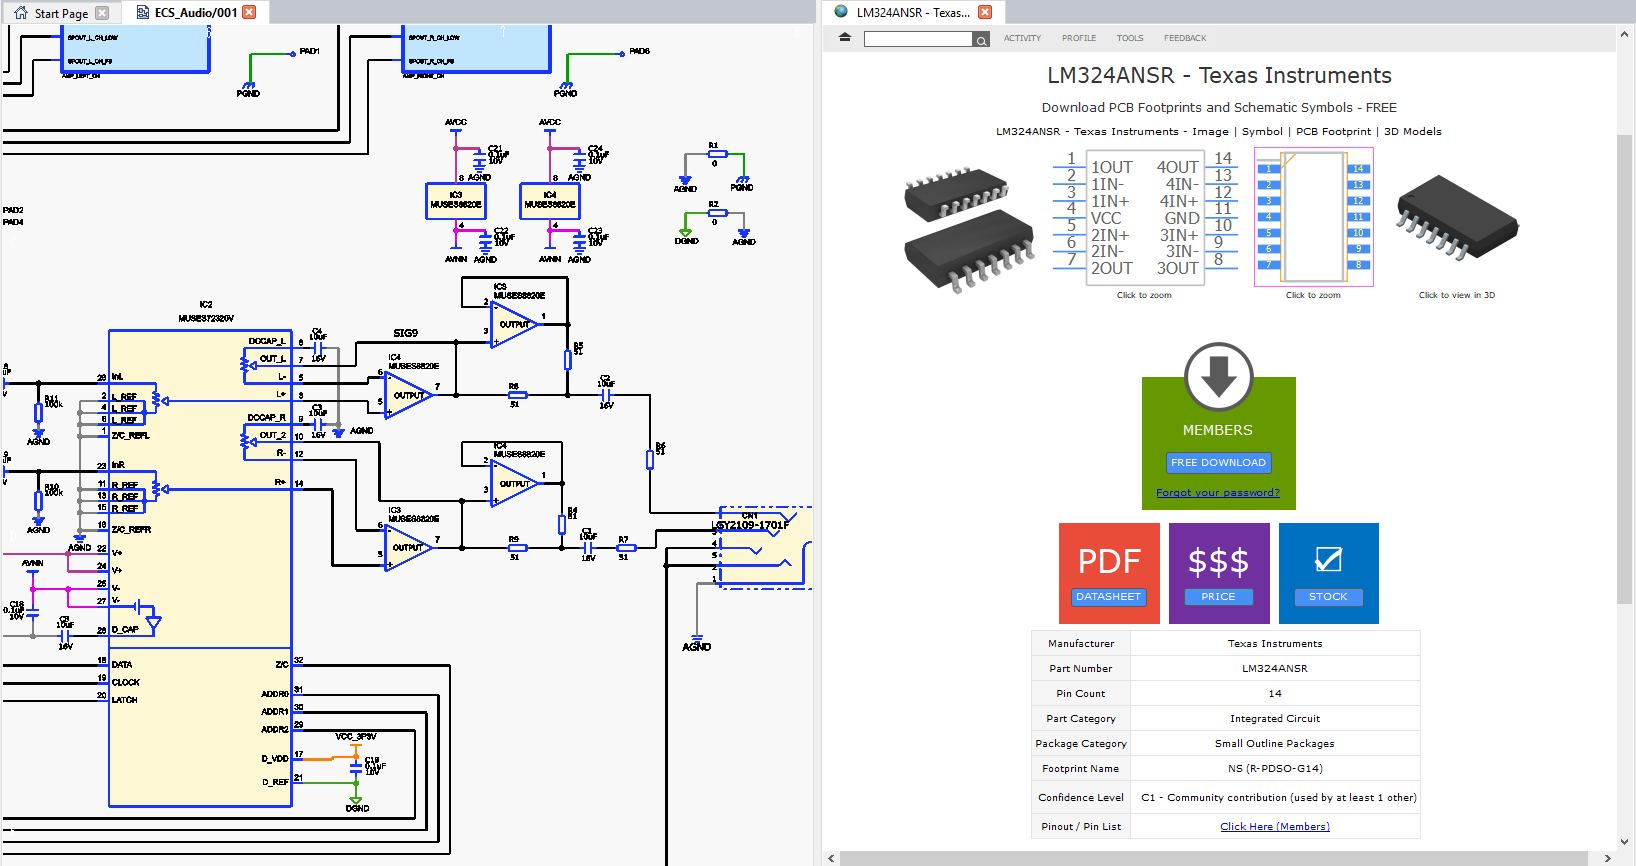Select the IC3 MUSES8820E power symbol box
The image size is (1636, 866).
[x=456, y=201]
